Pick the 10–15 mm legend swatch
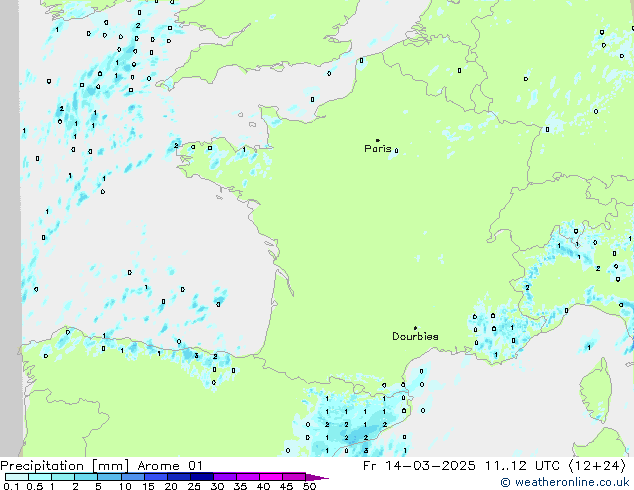Image resolution: width=634 pixels, height=490 pixels. (x=132, y=477)
